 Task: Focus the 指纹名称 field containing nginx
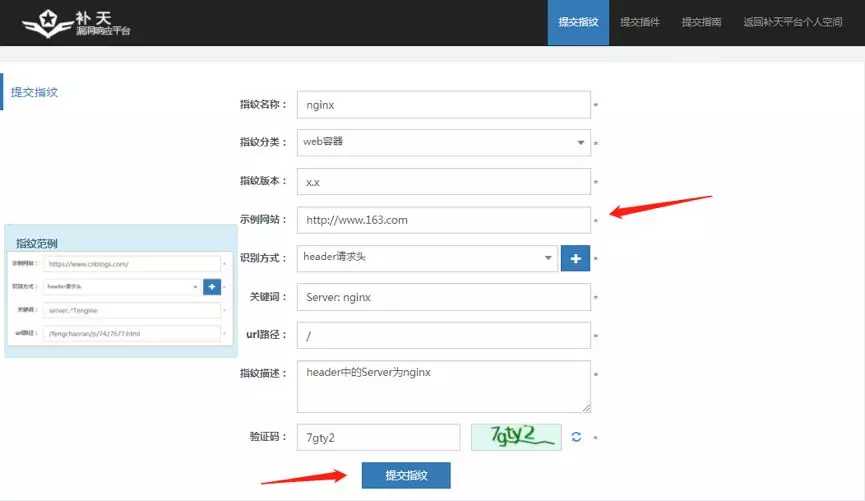tap(443, 104)
